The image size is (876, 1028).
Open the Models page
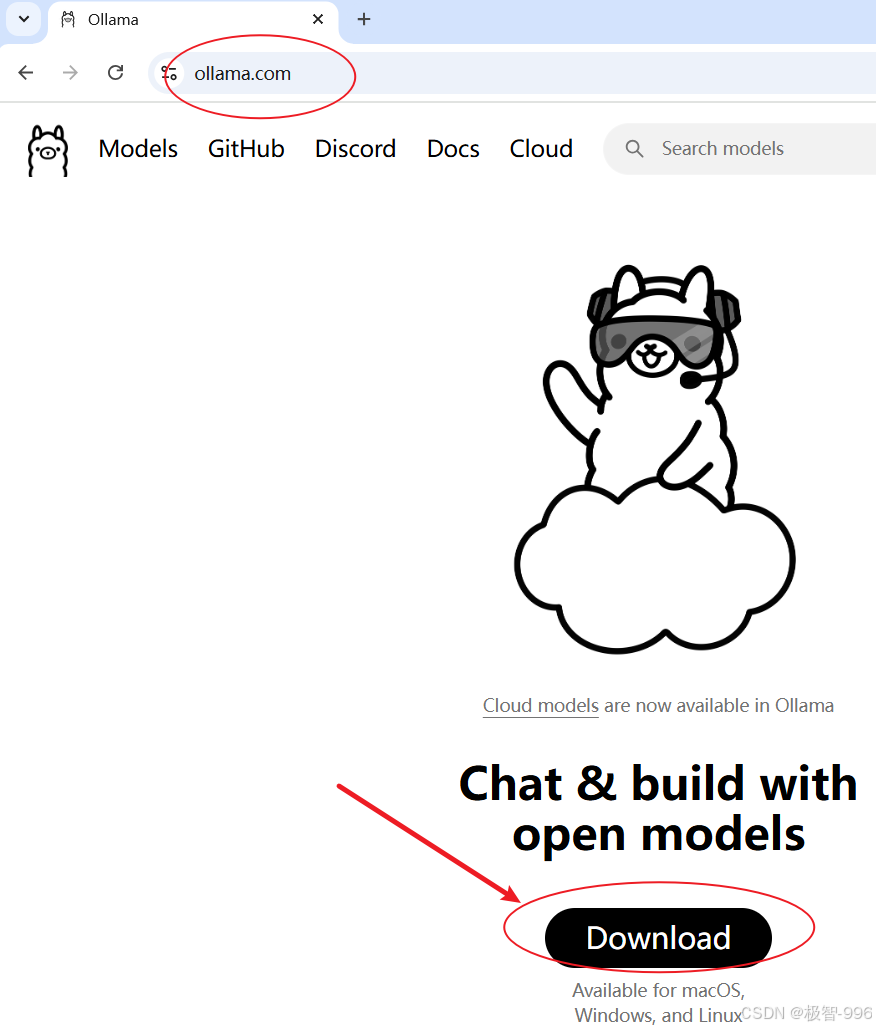138,149
